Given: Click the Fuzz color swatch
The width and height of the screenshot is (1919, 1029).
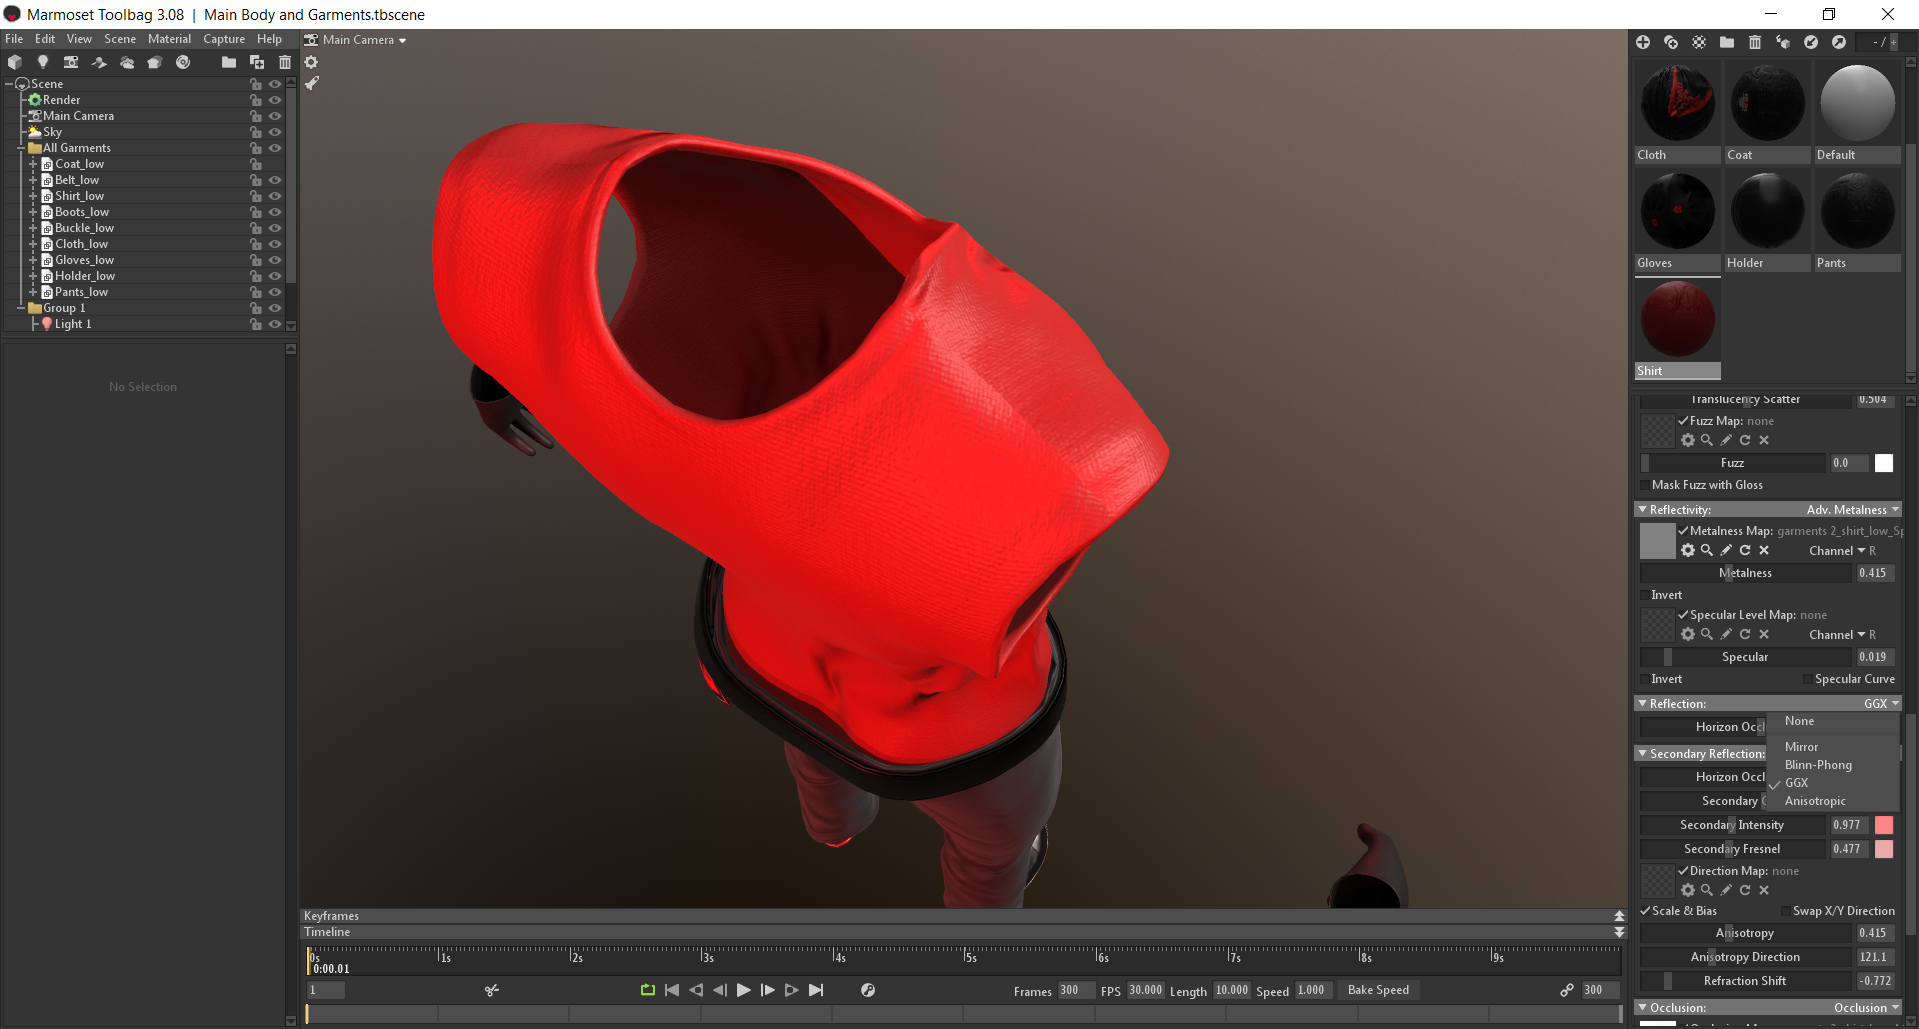Looking at the screenshot, I should (x=1884, y=463).
